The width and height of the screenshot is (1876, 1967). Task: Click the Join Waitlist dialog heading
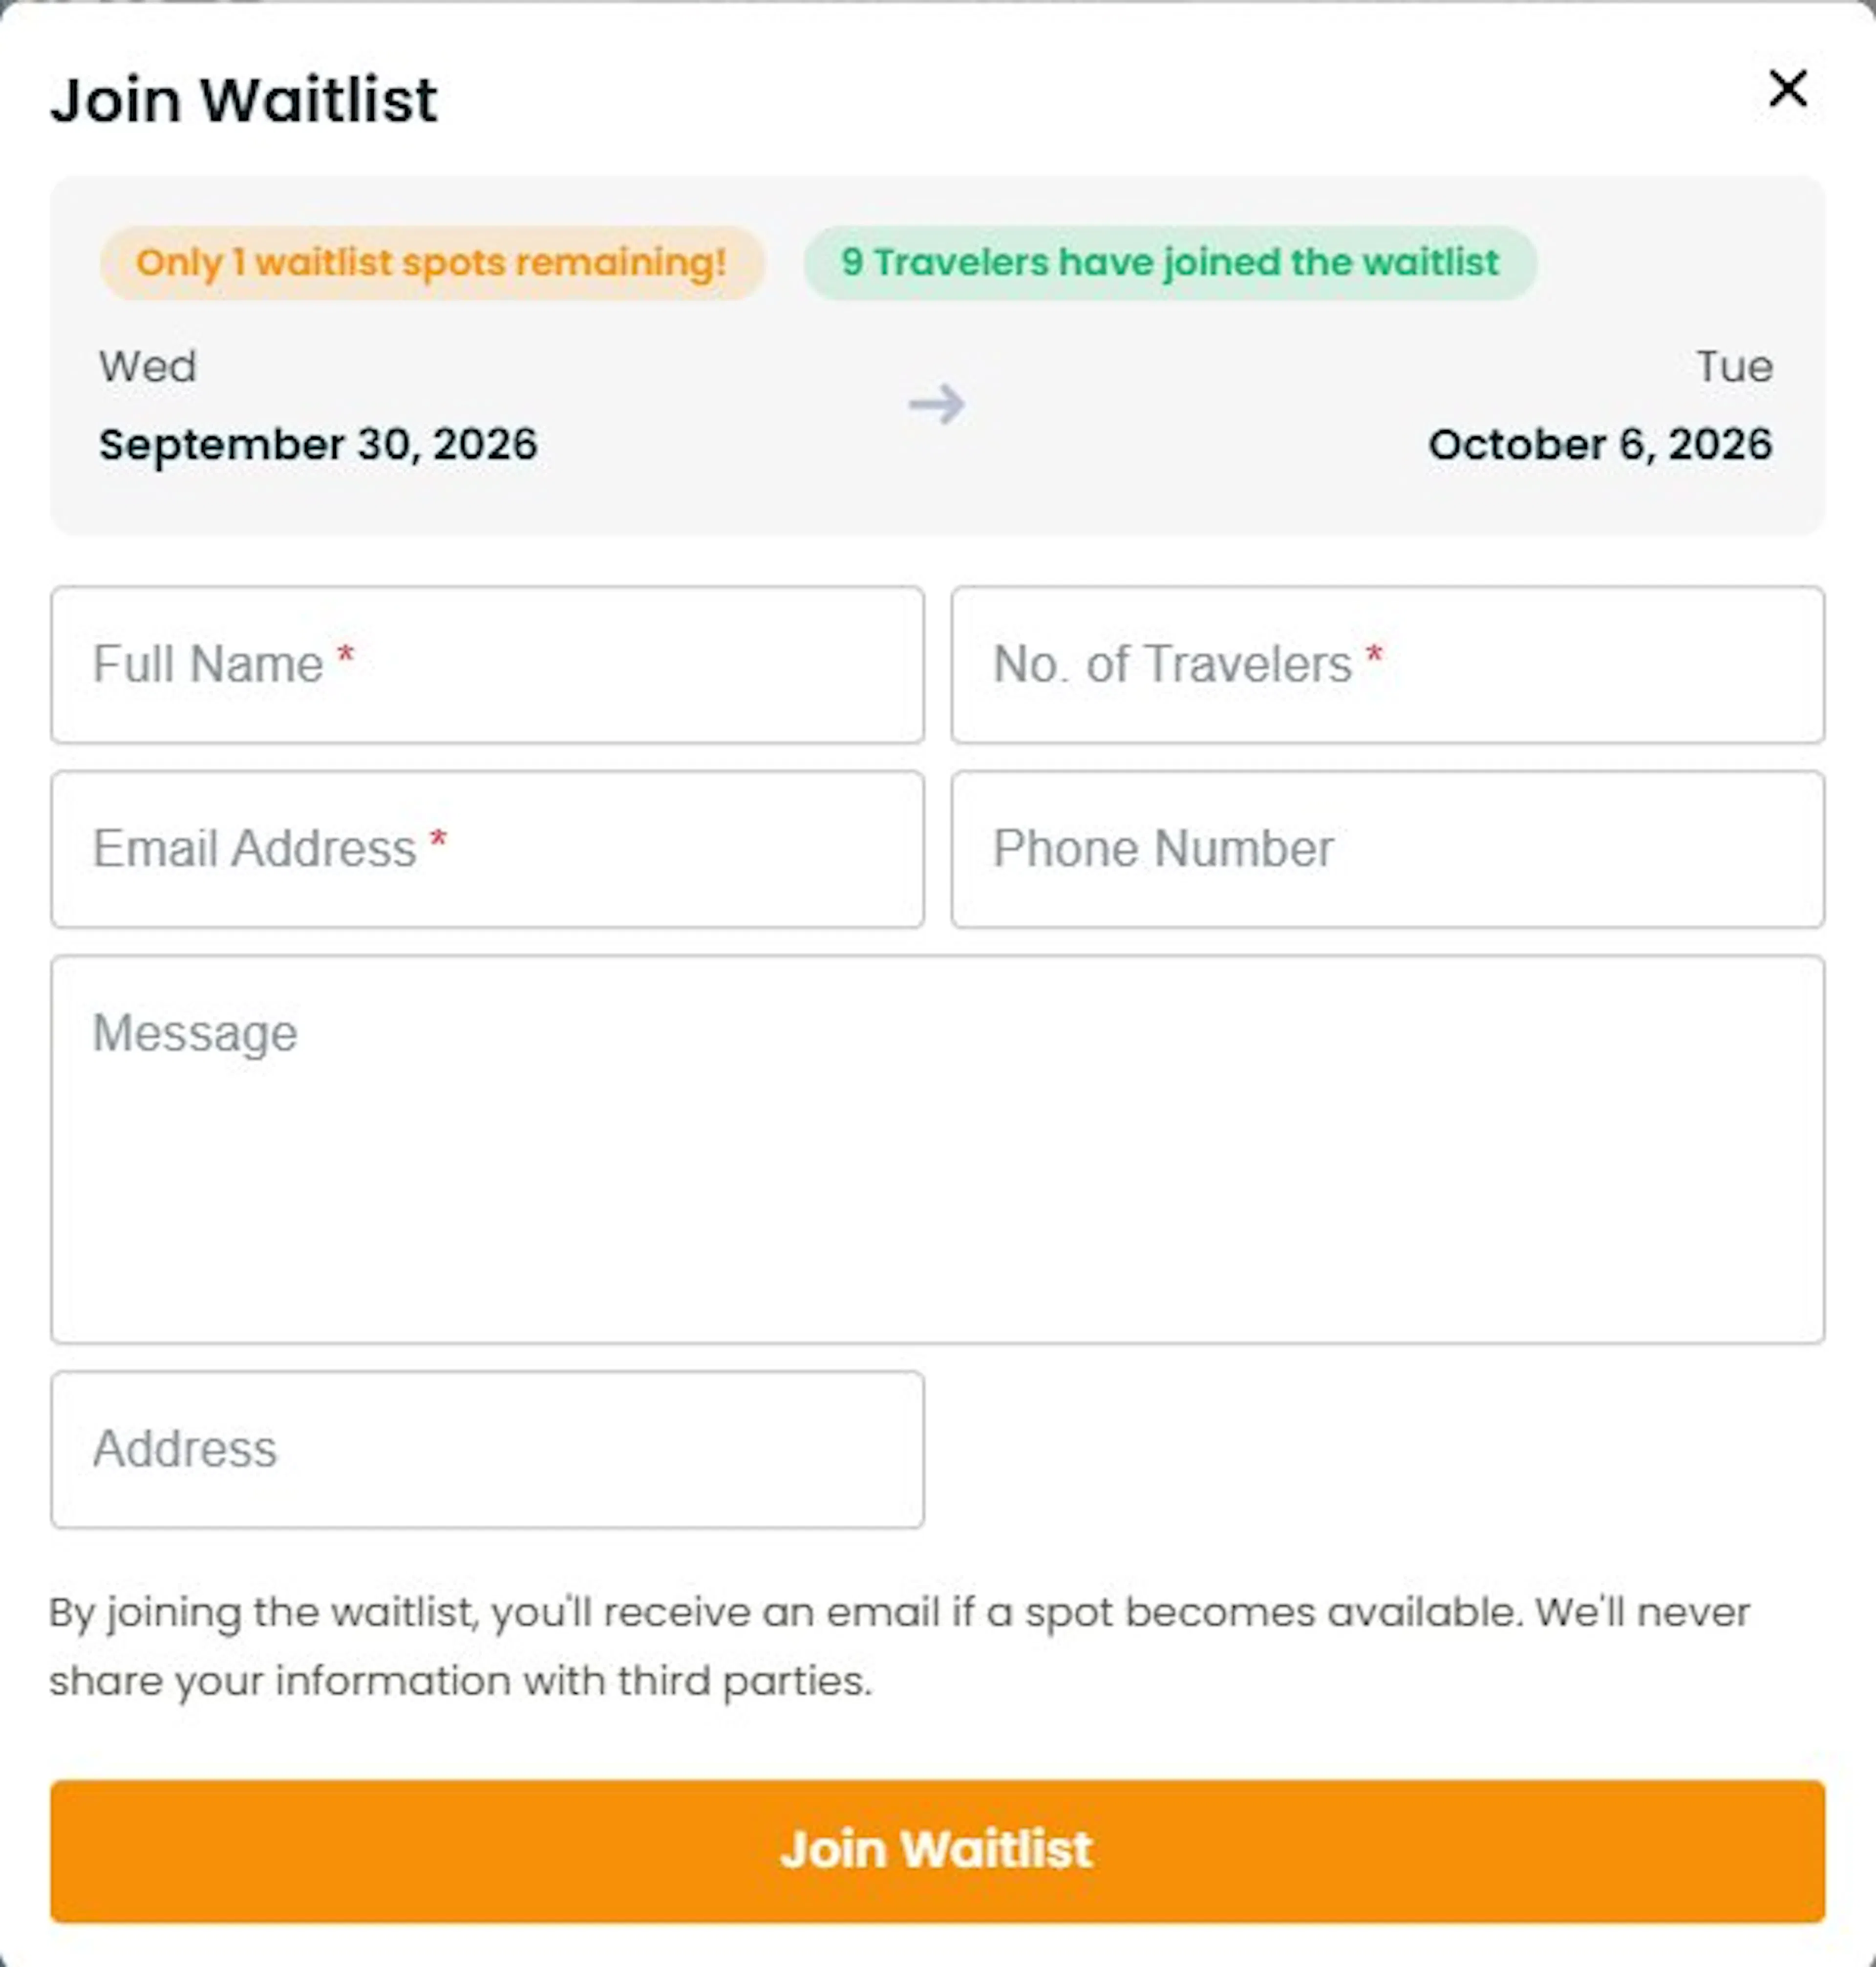point(244,100)
